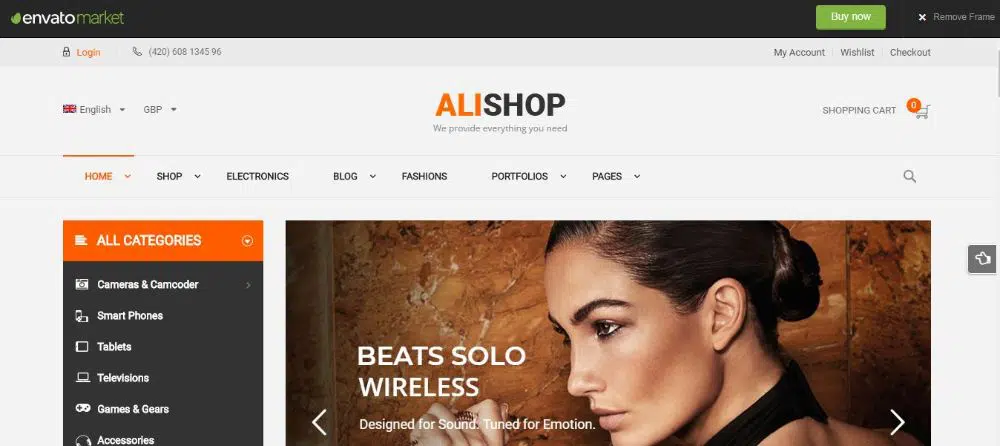The image size is (1000, 446).
Task: Open the shopping cart icon
Action: tap(922, 111)
